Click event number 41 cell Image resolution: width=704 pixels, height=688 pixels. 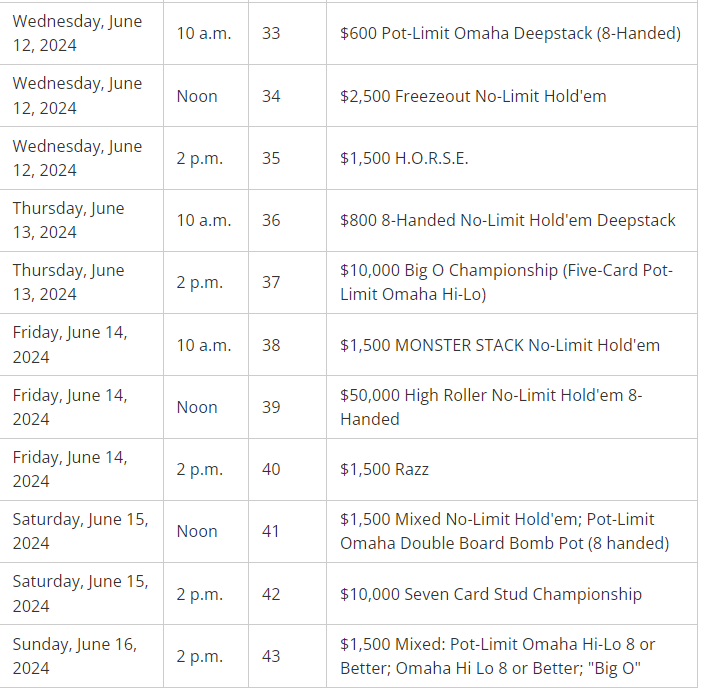(271, 531)
